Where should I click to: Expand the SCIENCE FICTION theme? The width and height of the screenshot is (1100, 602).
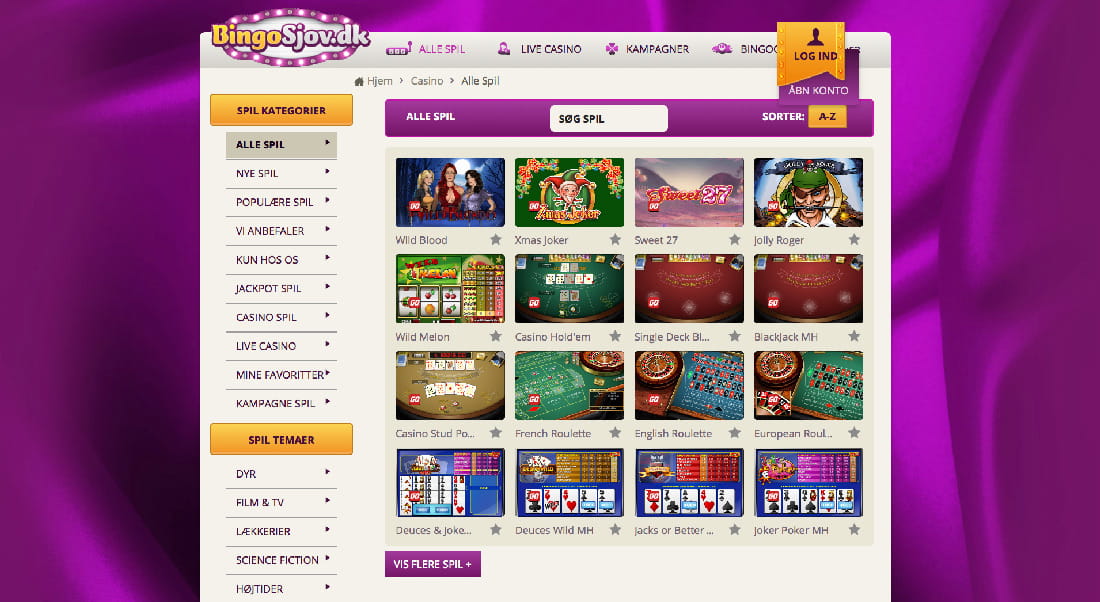281,560
